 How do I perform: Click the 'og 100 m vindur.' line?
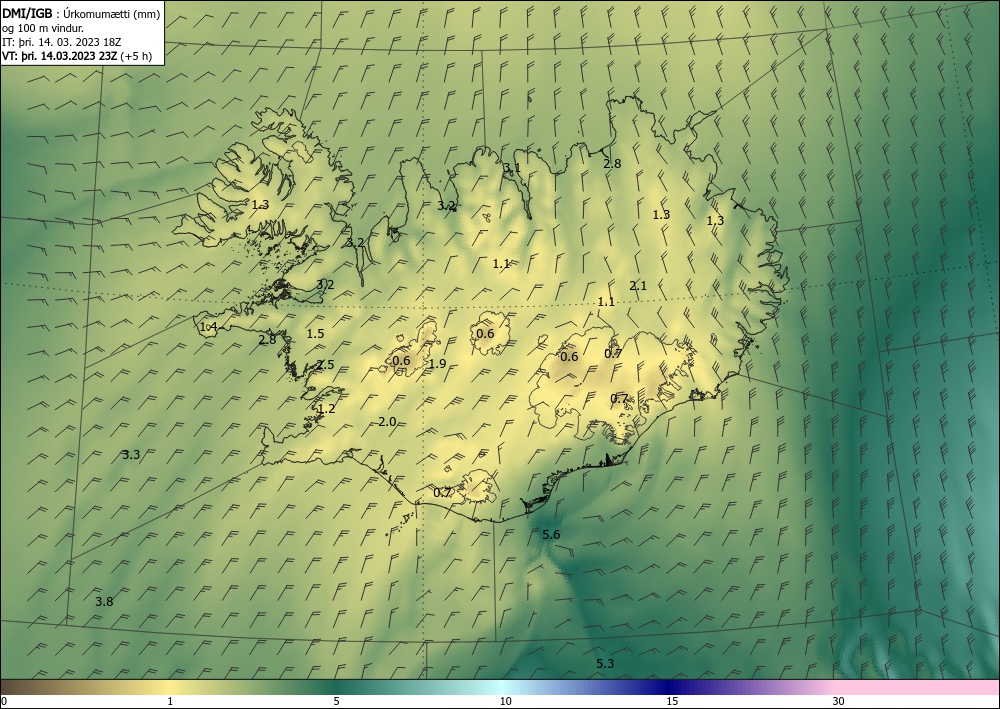(43, 28)
